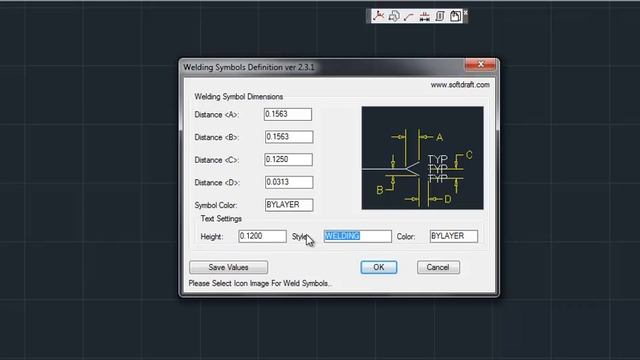Click the 'Color:' label in Text Settings
640x360 pixels.
pyautogui.click(x=406, y=237)
